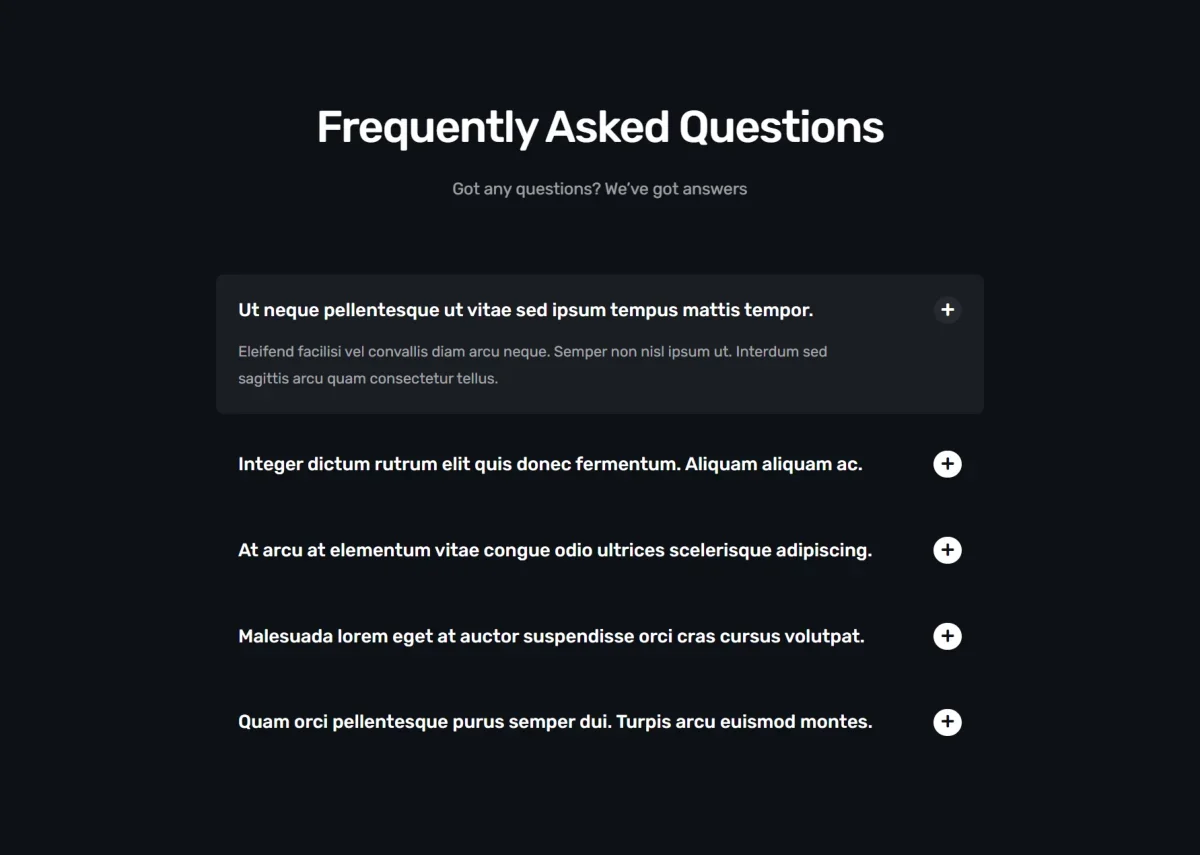Click the word 'Questions' in the main heading
Image resolution: width=1200 pixels, height=855 pixels.
tap(782, 128)
